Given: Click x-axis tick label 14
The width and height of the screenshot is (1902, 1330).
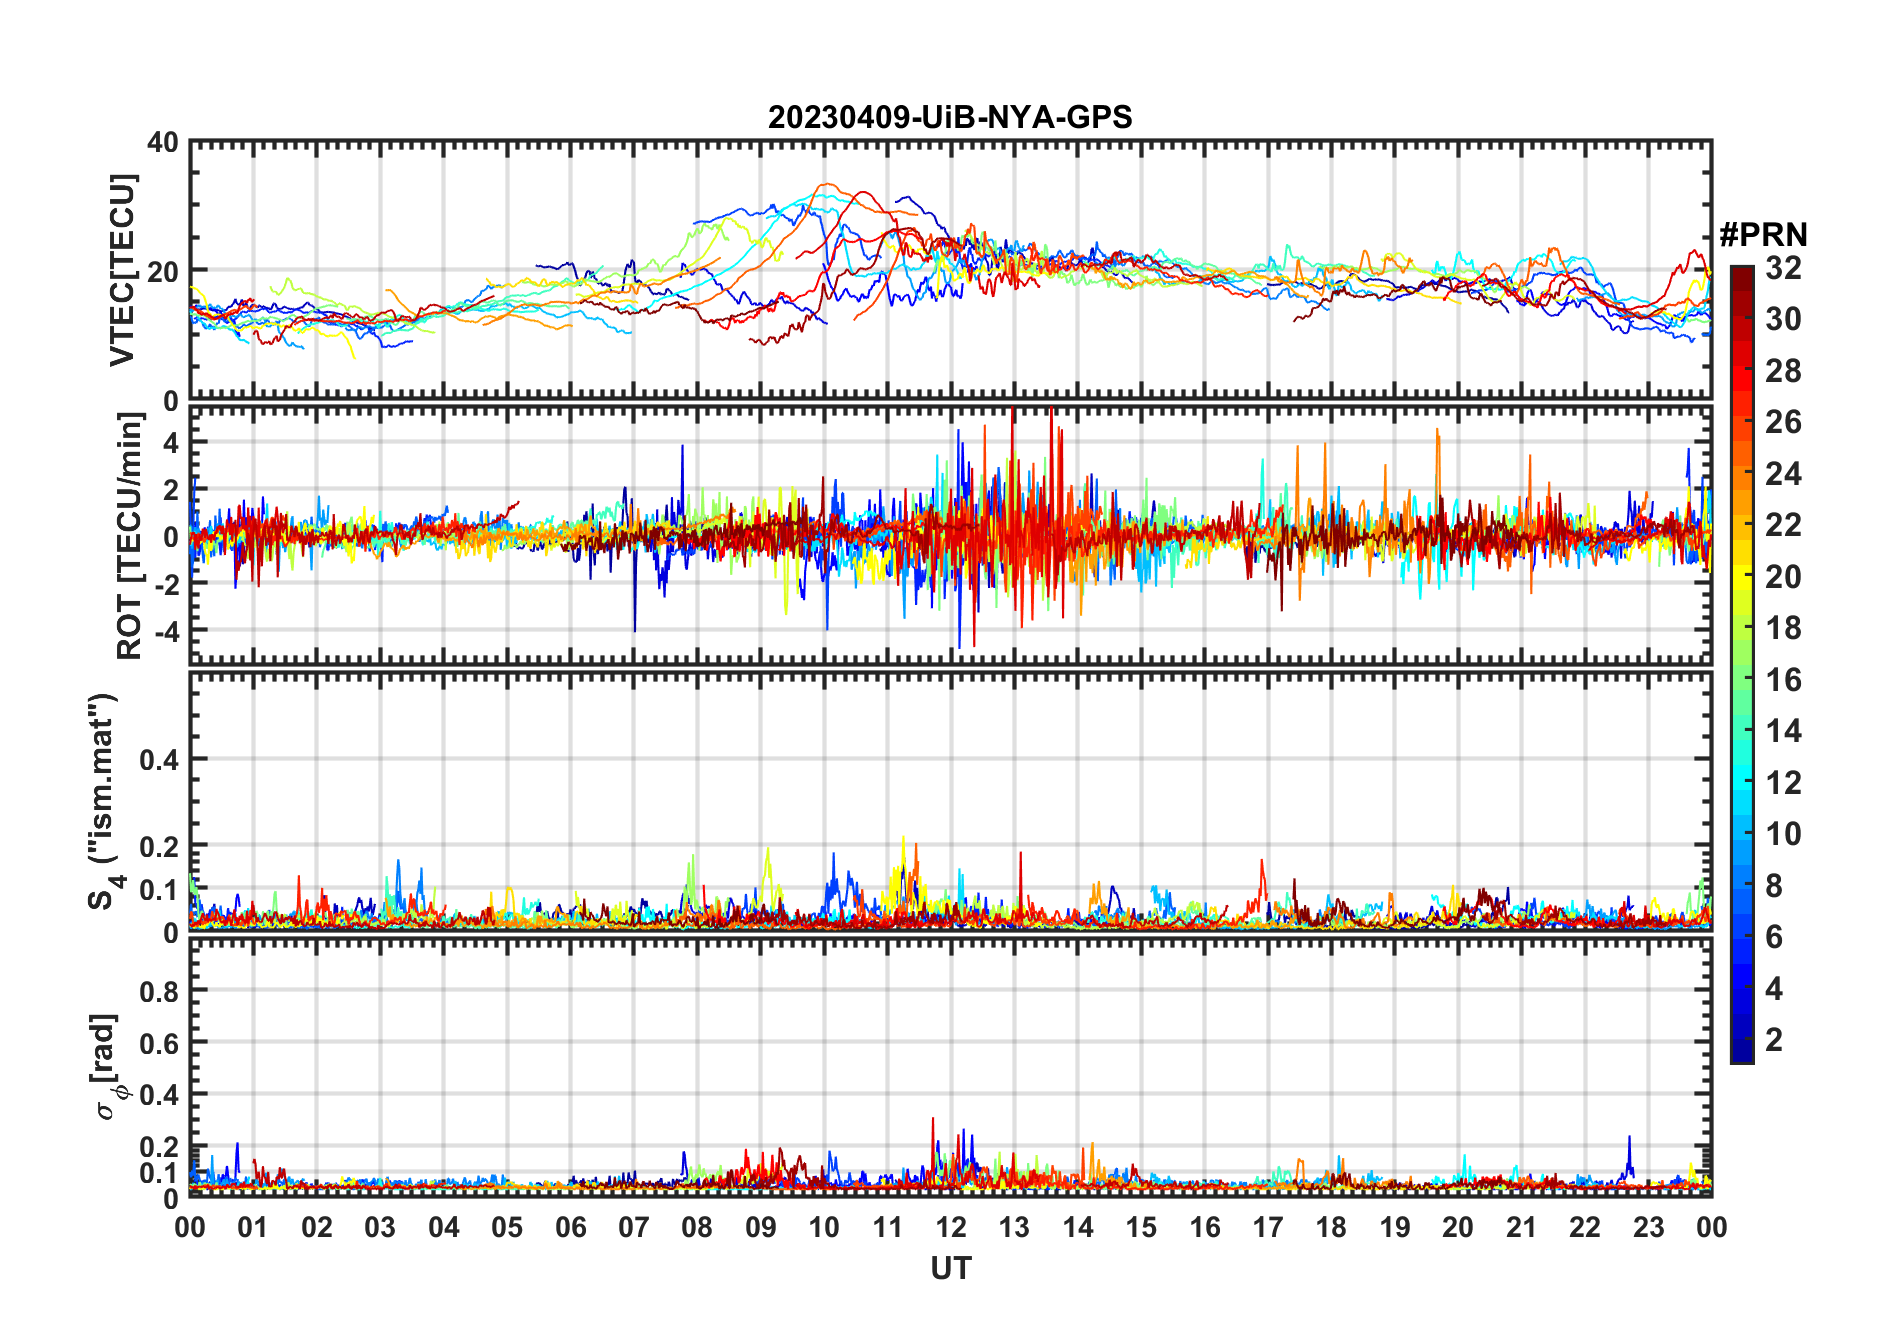Looking at the screenshot, I should (x=1078, y=1227).
